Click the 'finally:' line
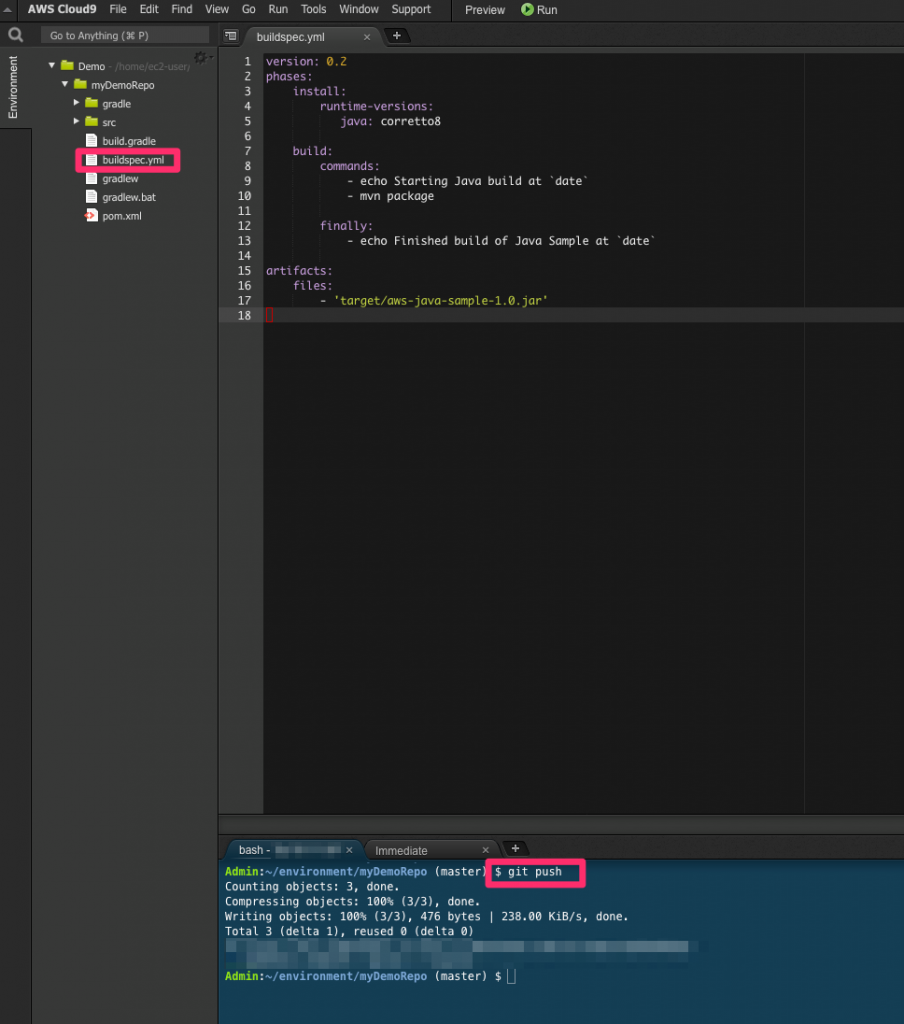This screenshot has width=904, height=1024. pos(346,225)
